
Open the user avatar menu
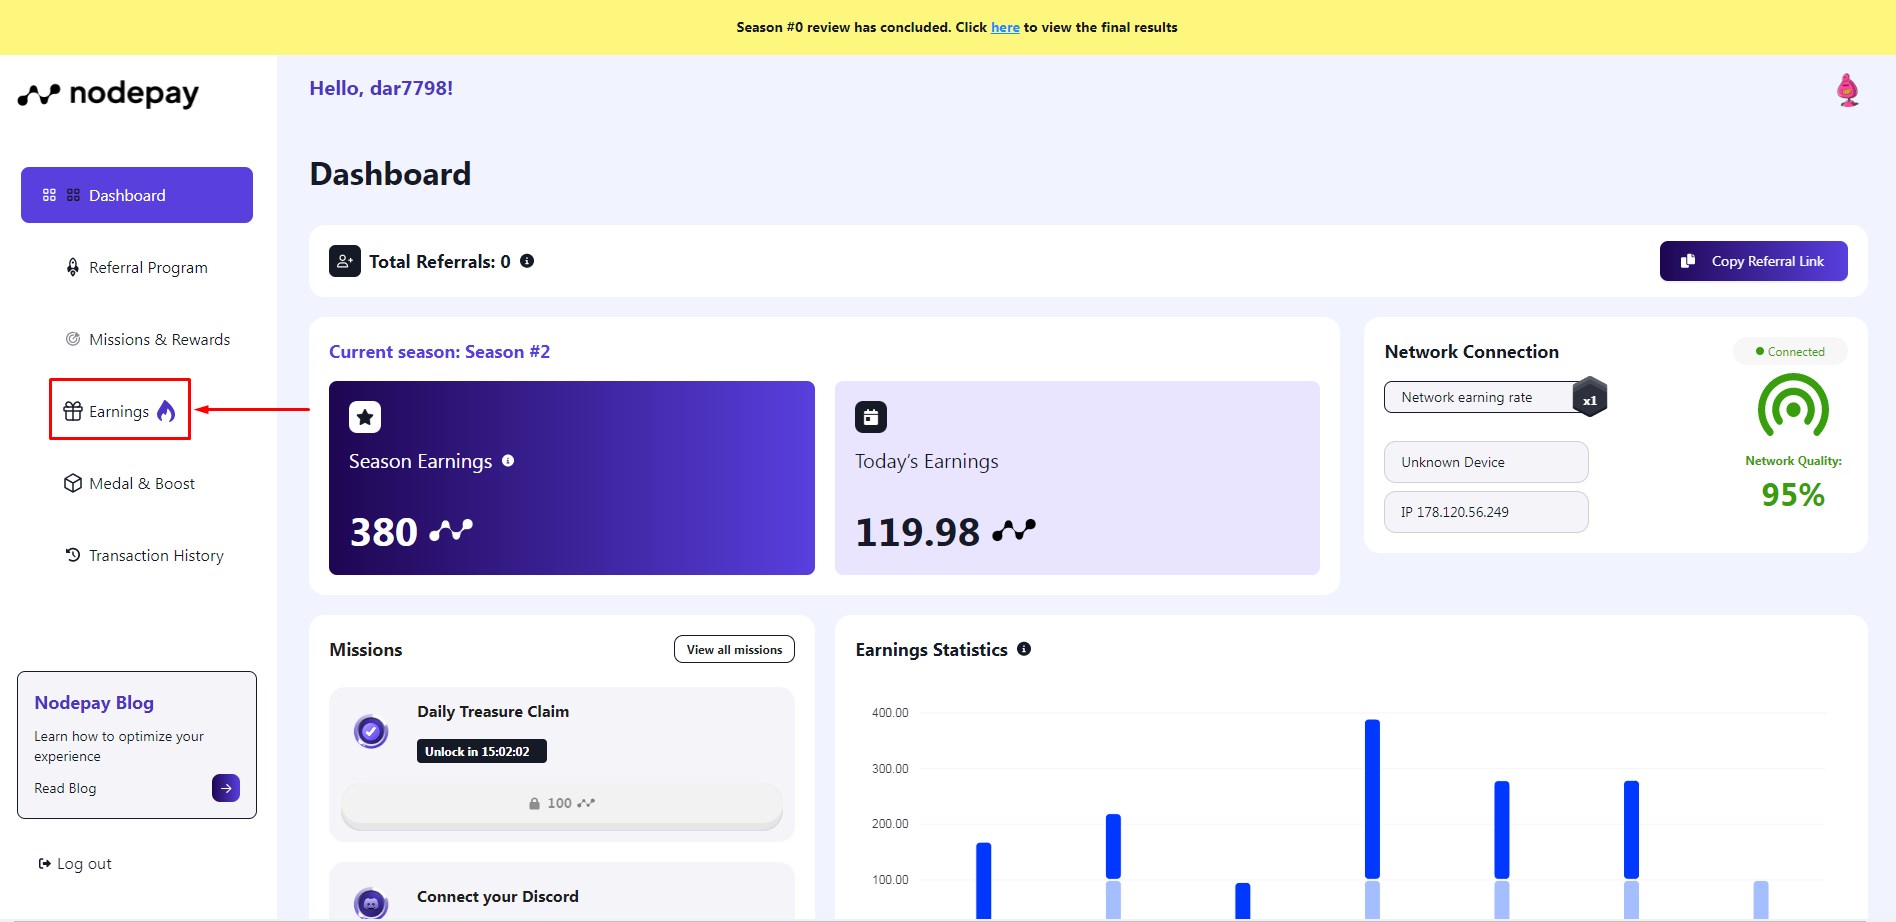(1848, 90)
